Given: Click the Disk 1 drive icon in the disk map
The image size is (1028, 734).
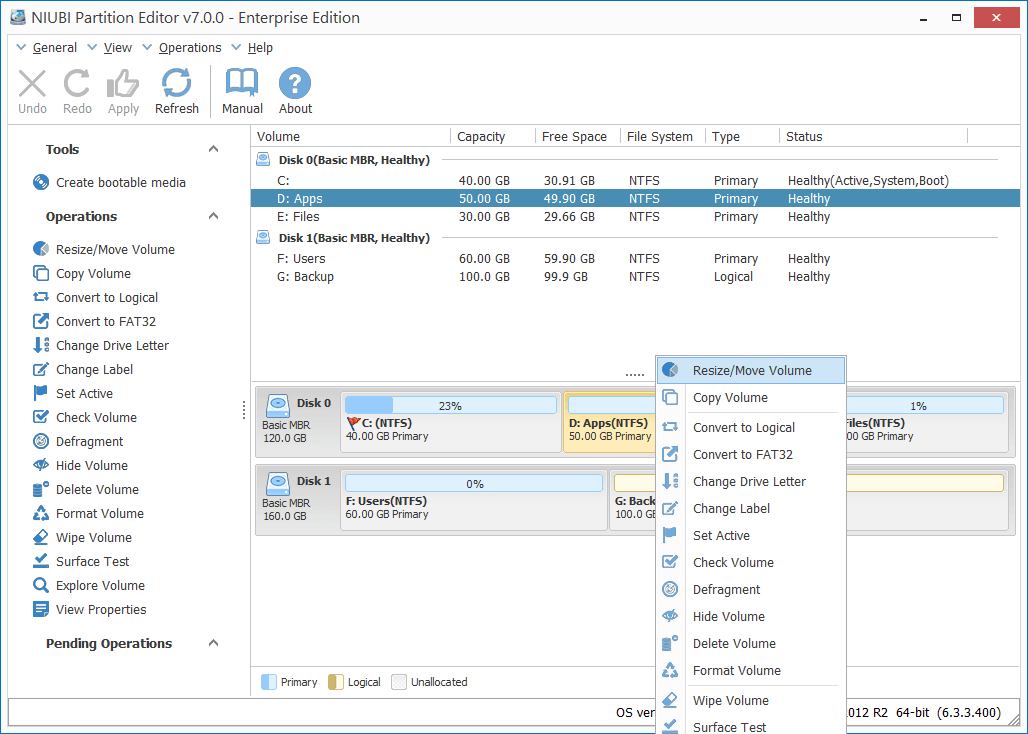Looking at the screenshot, I should tap(277, 484).
